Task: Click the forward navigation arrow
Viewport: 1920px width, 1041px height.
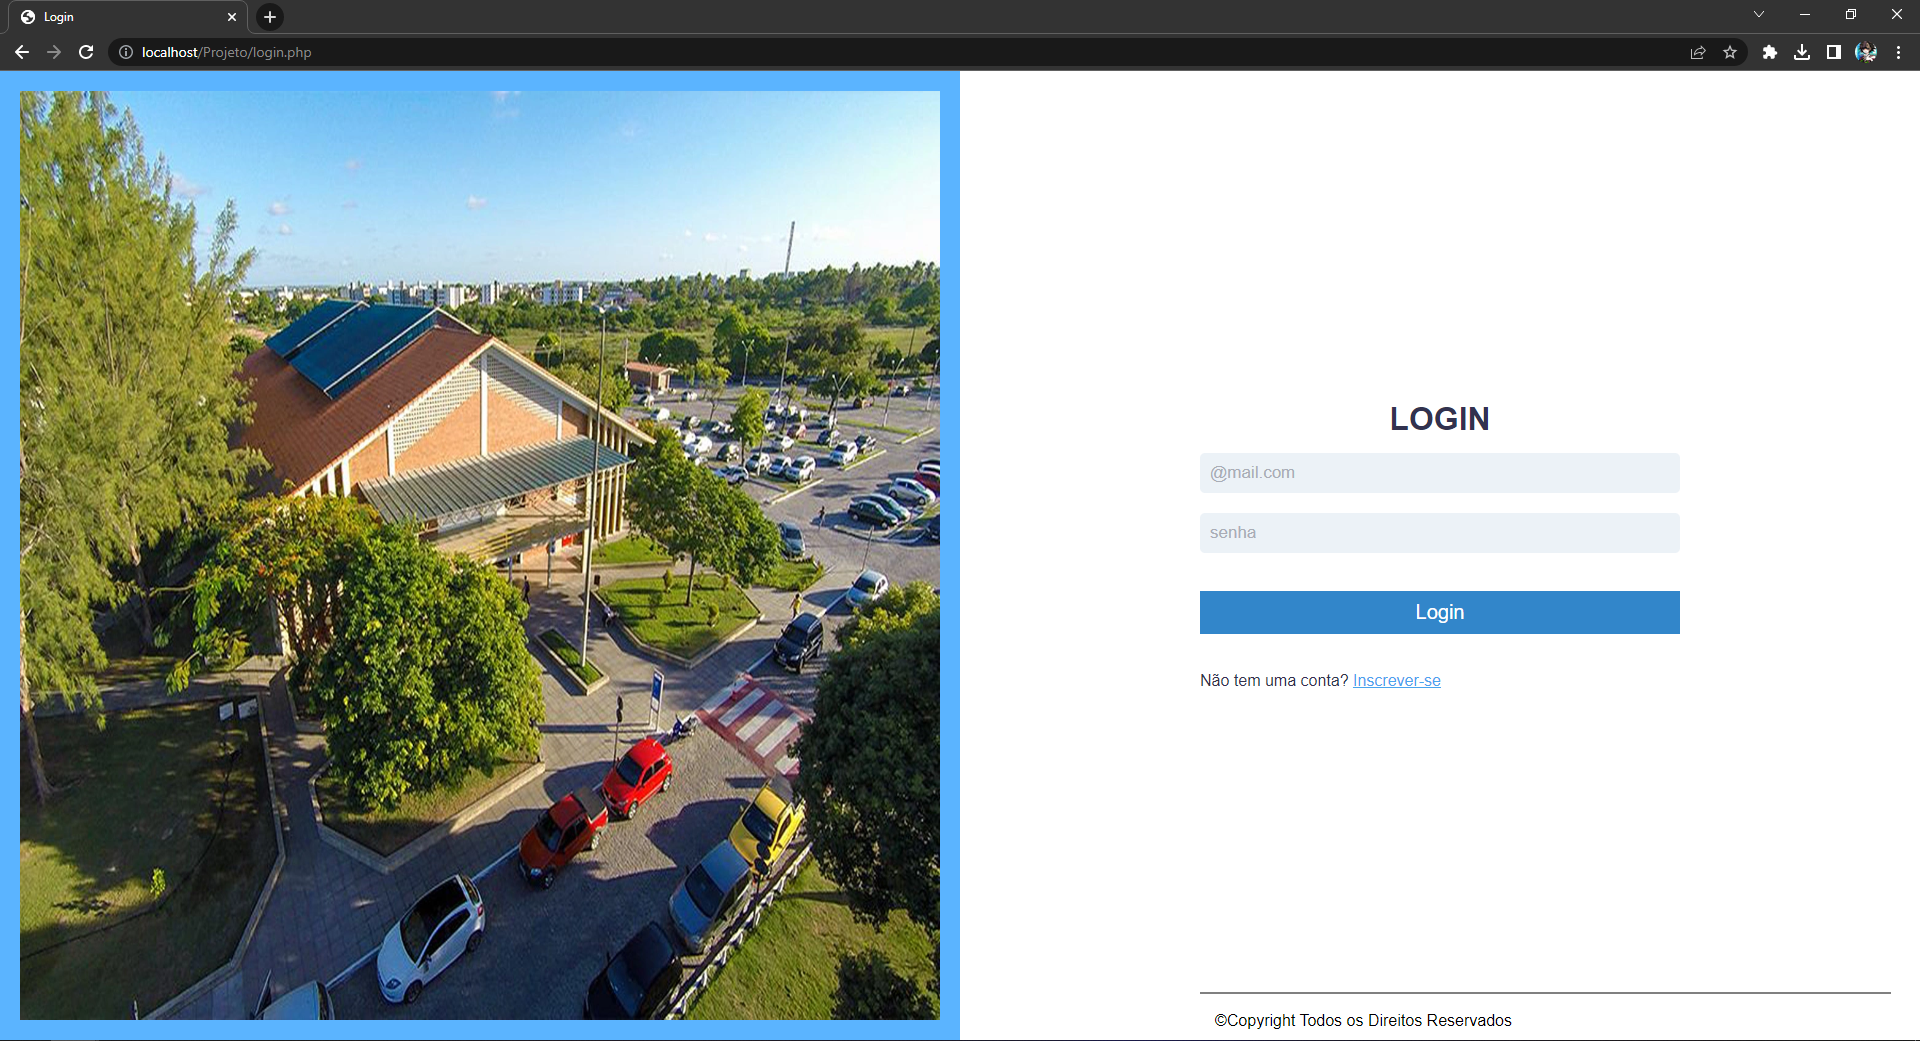Action: click(54, 52)
